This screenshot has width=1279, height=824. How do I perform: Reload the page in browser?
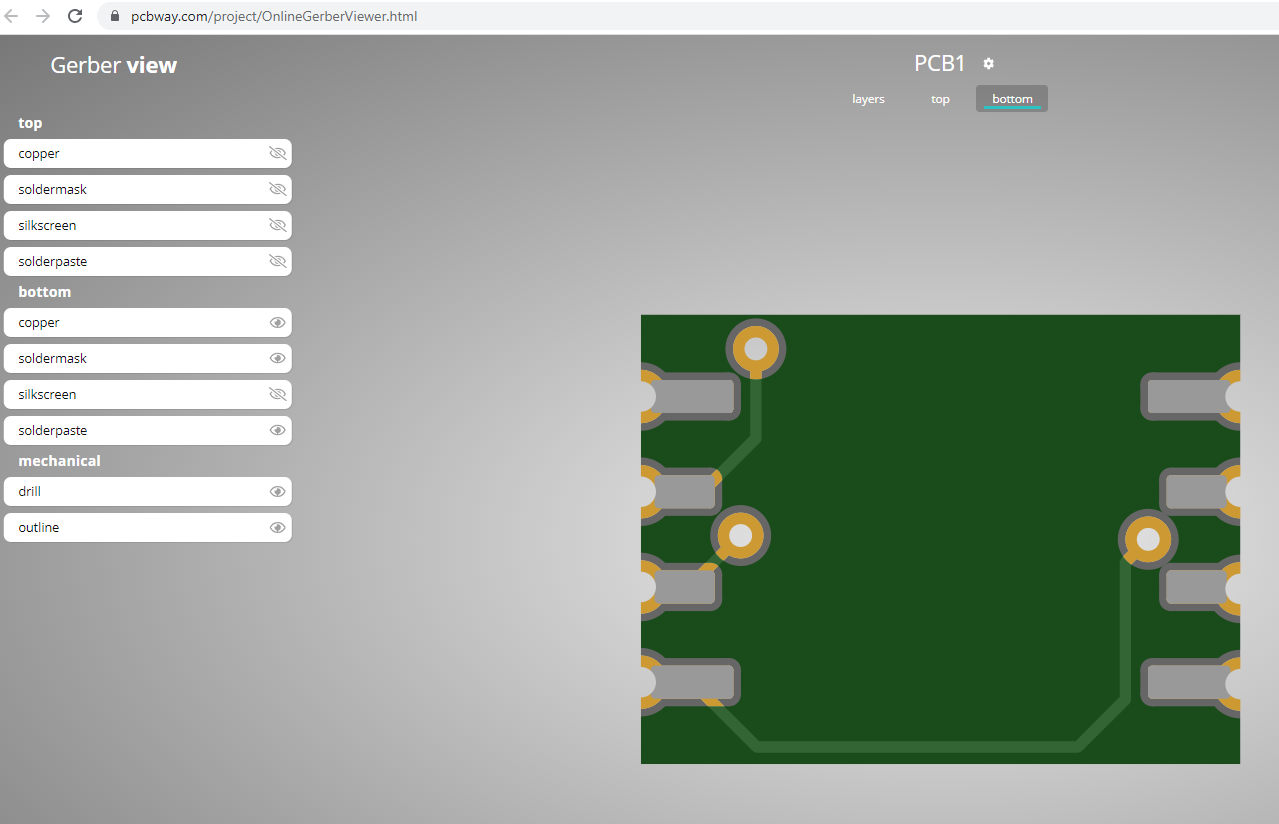(75, 16)
